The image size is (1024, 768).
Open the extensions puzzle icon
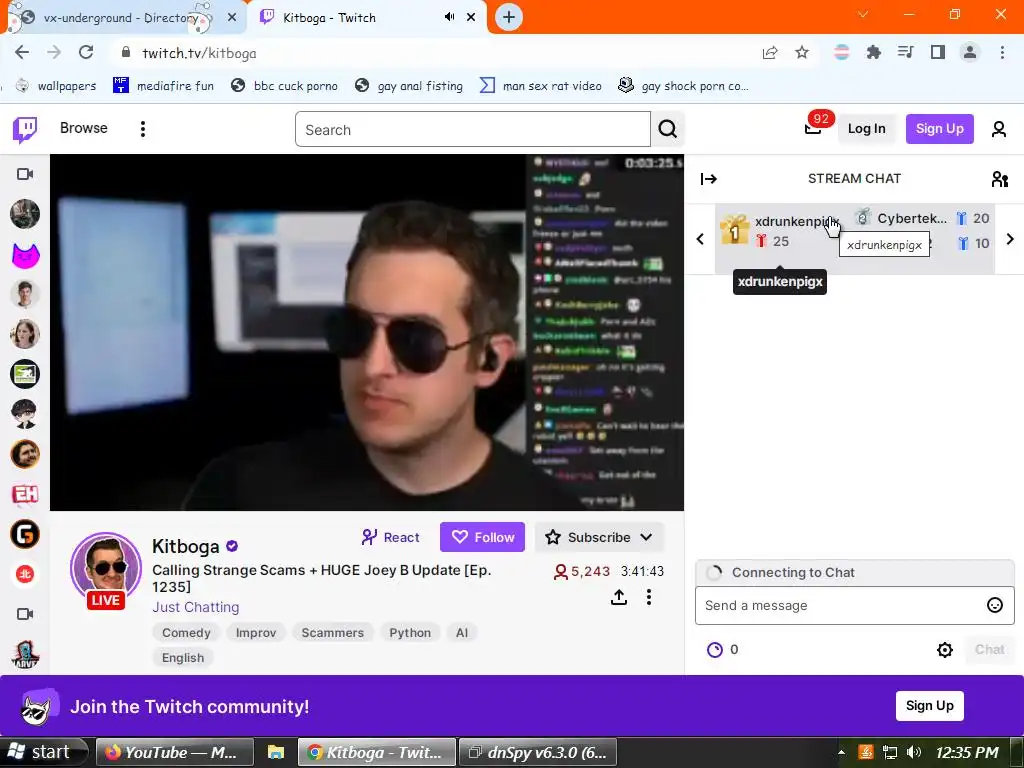coord(873,53)
